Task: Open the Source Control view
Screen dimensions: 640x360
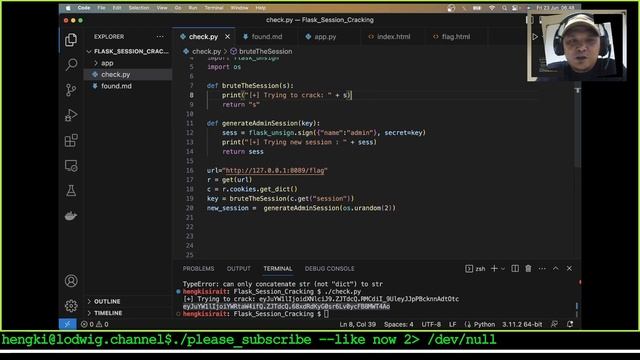Action: (x=71, y=90)
